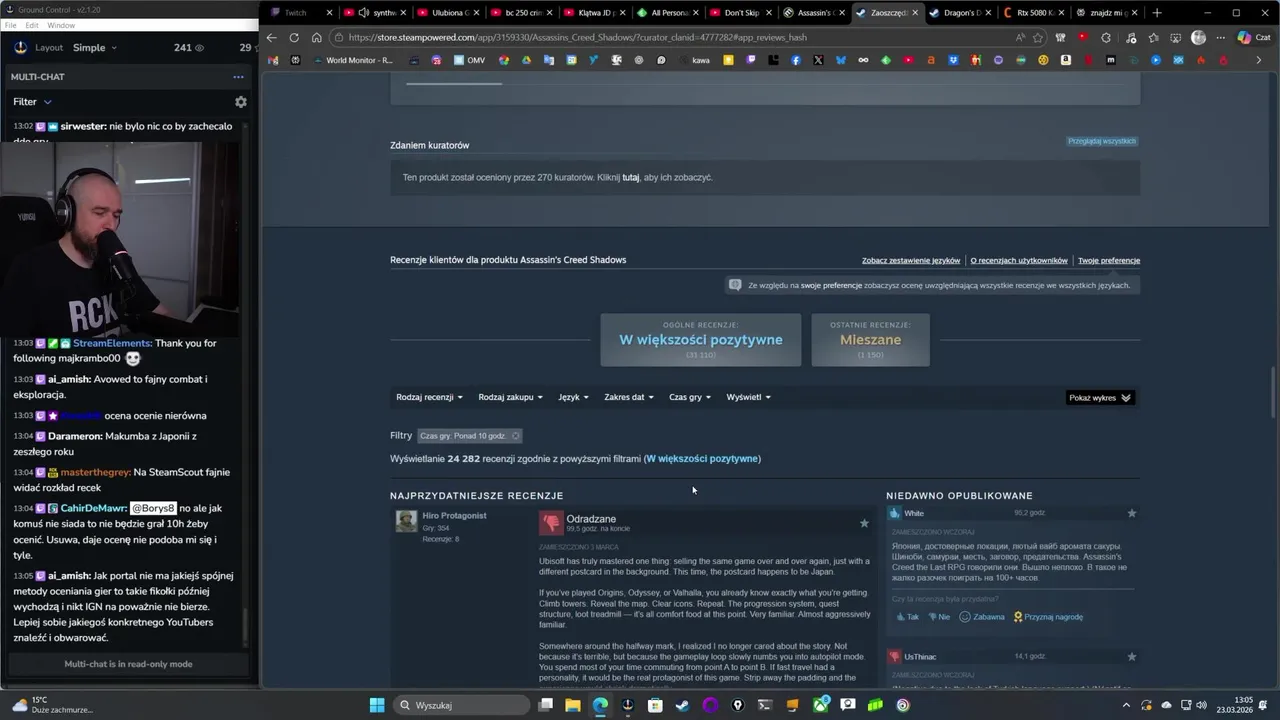Screen dimensions: 1280x720
Task: Click the page vertical scrollbar thumb
Action: (x=1274, y=393)
